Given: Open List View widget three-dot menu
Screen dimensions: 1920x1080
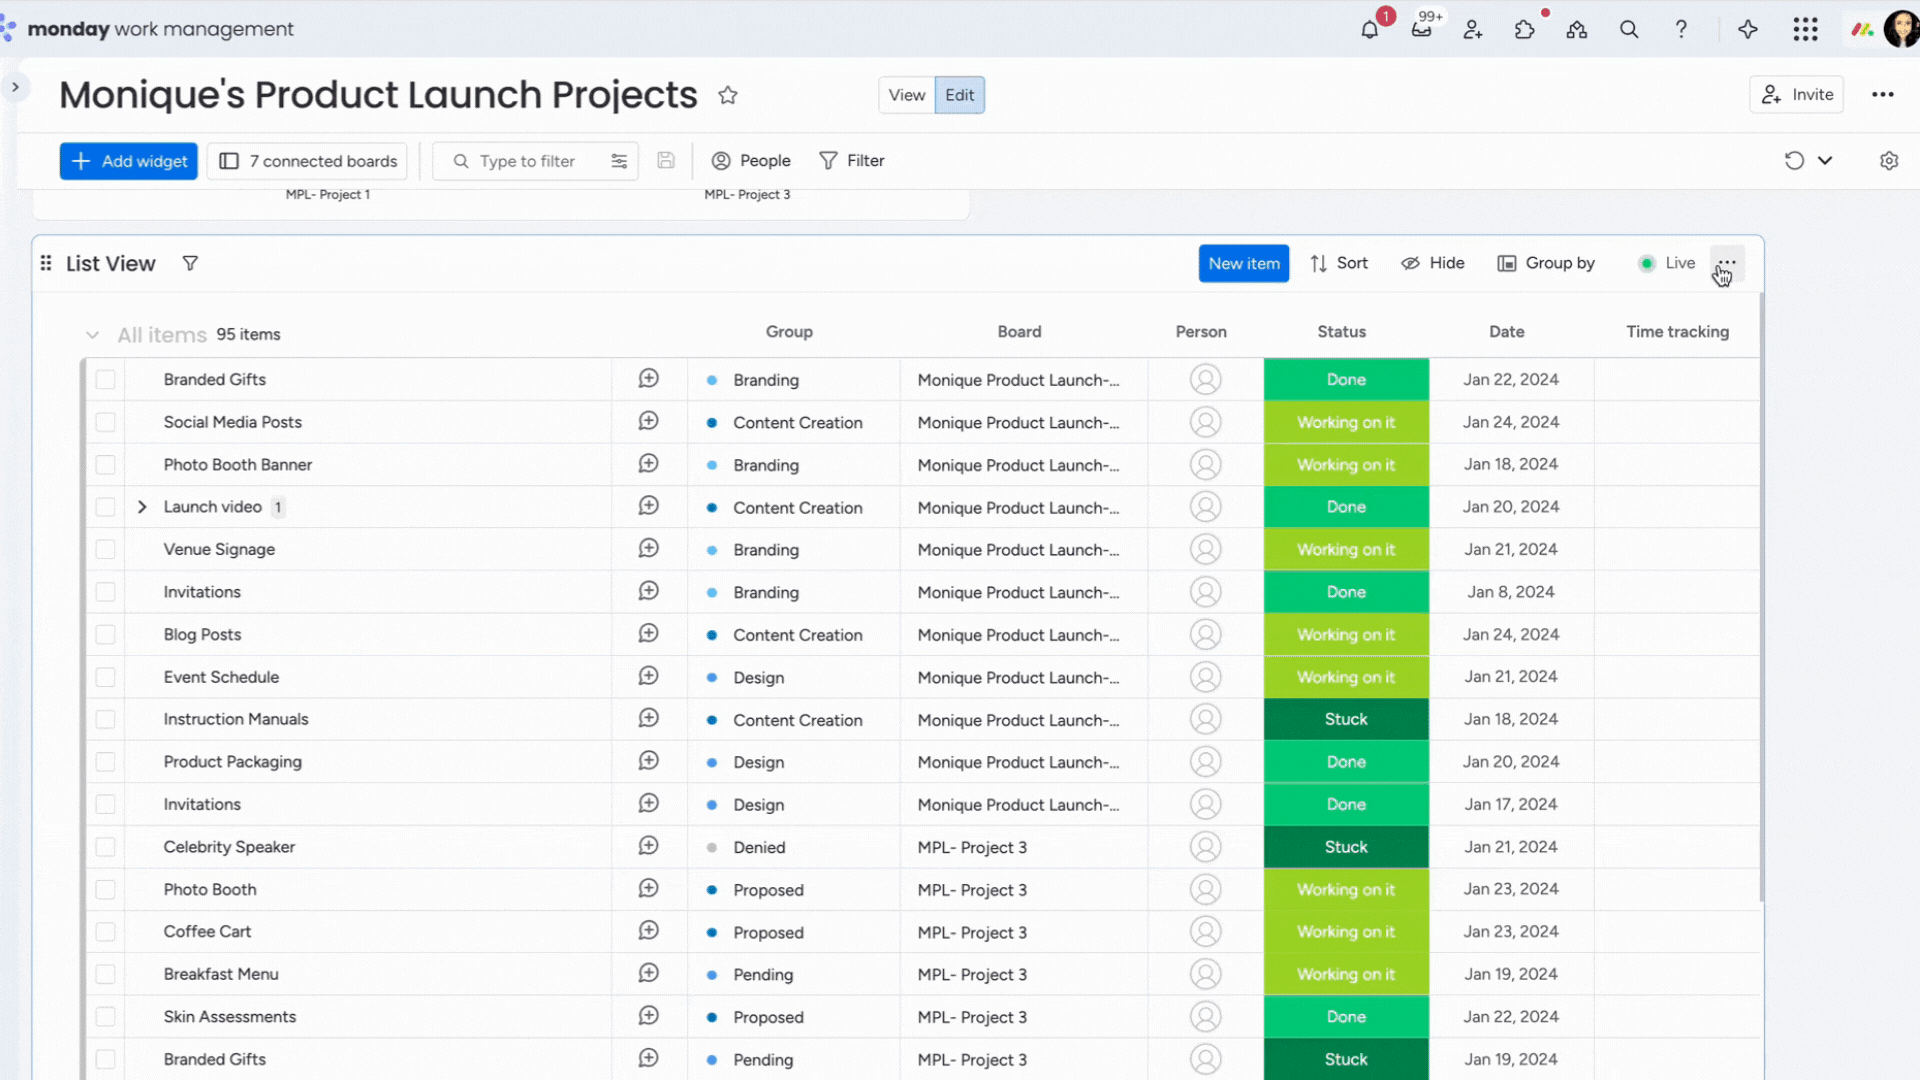Looking at the screenshot, I should click(1727, 263).
